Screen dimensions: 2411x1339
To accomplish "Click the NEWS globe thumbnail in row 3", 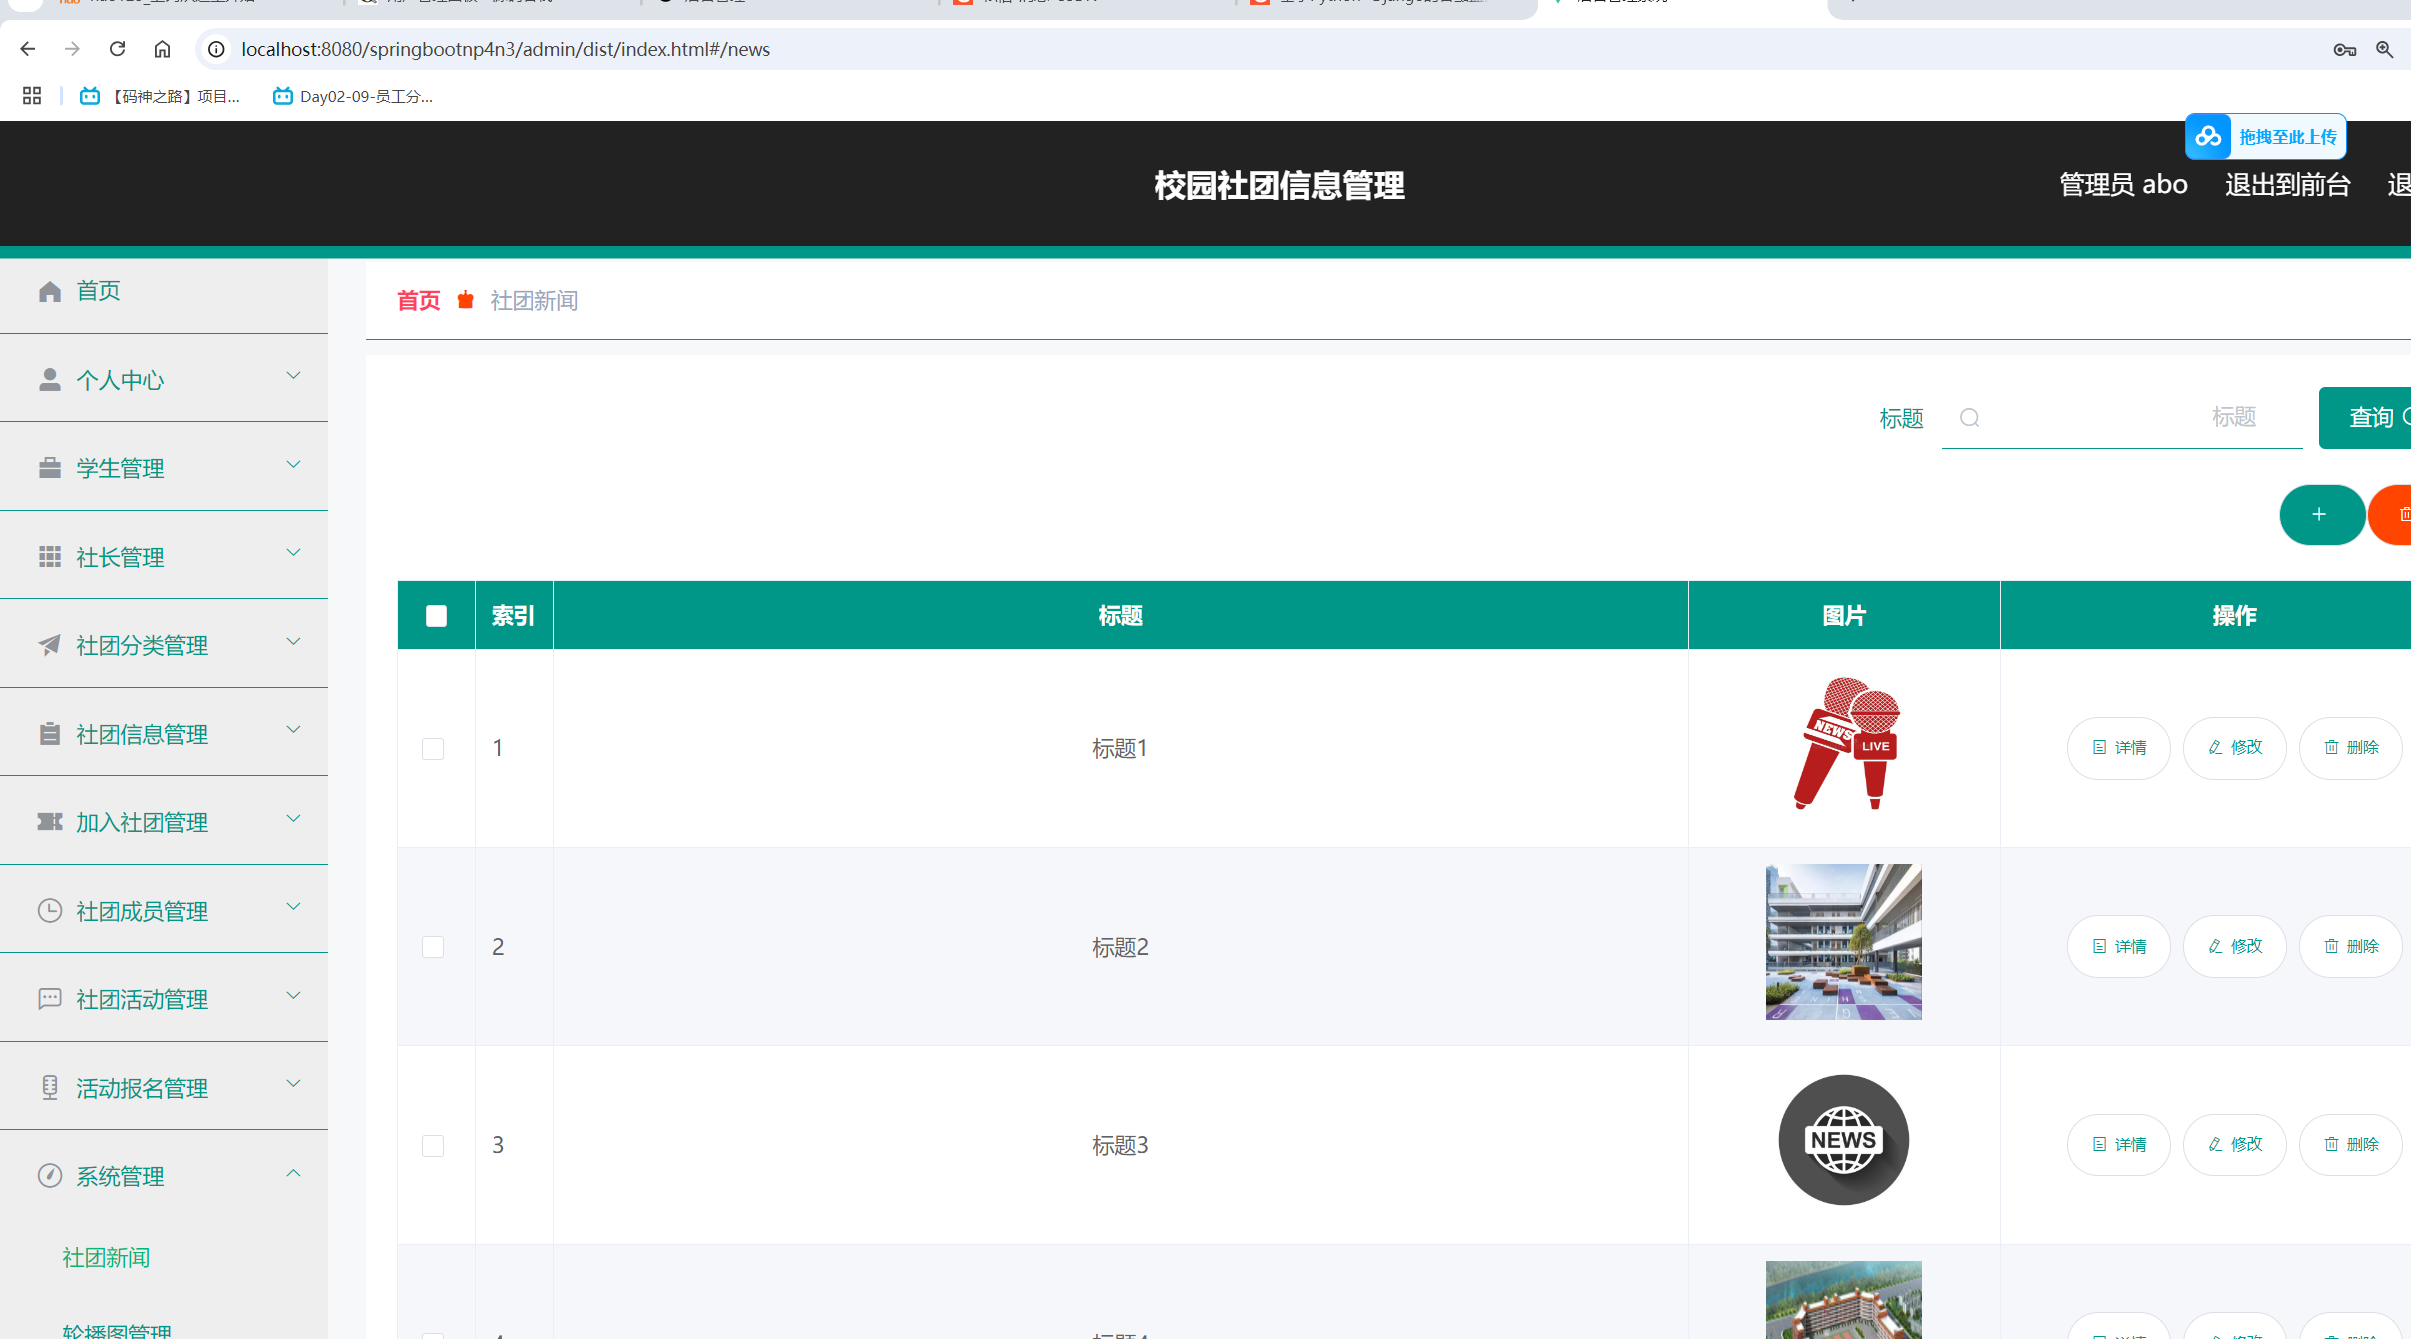I will click(1843, 1140).
